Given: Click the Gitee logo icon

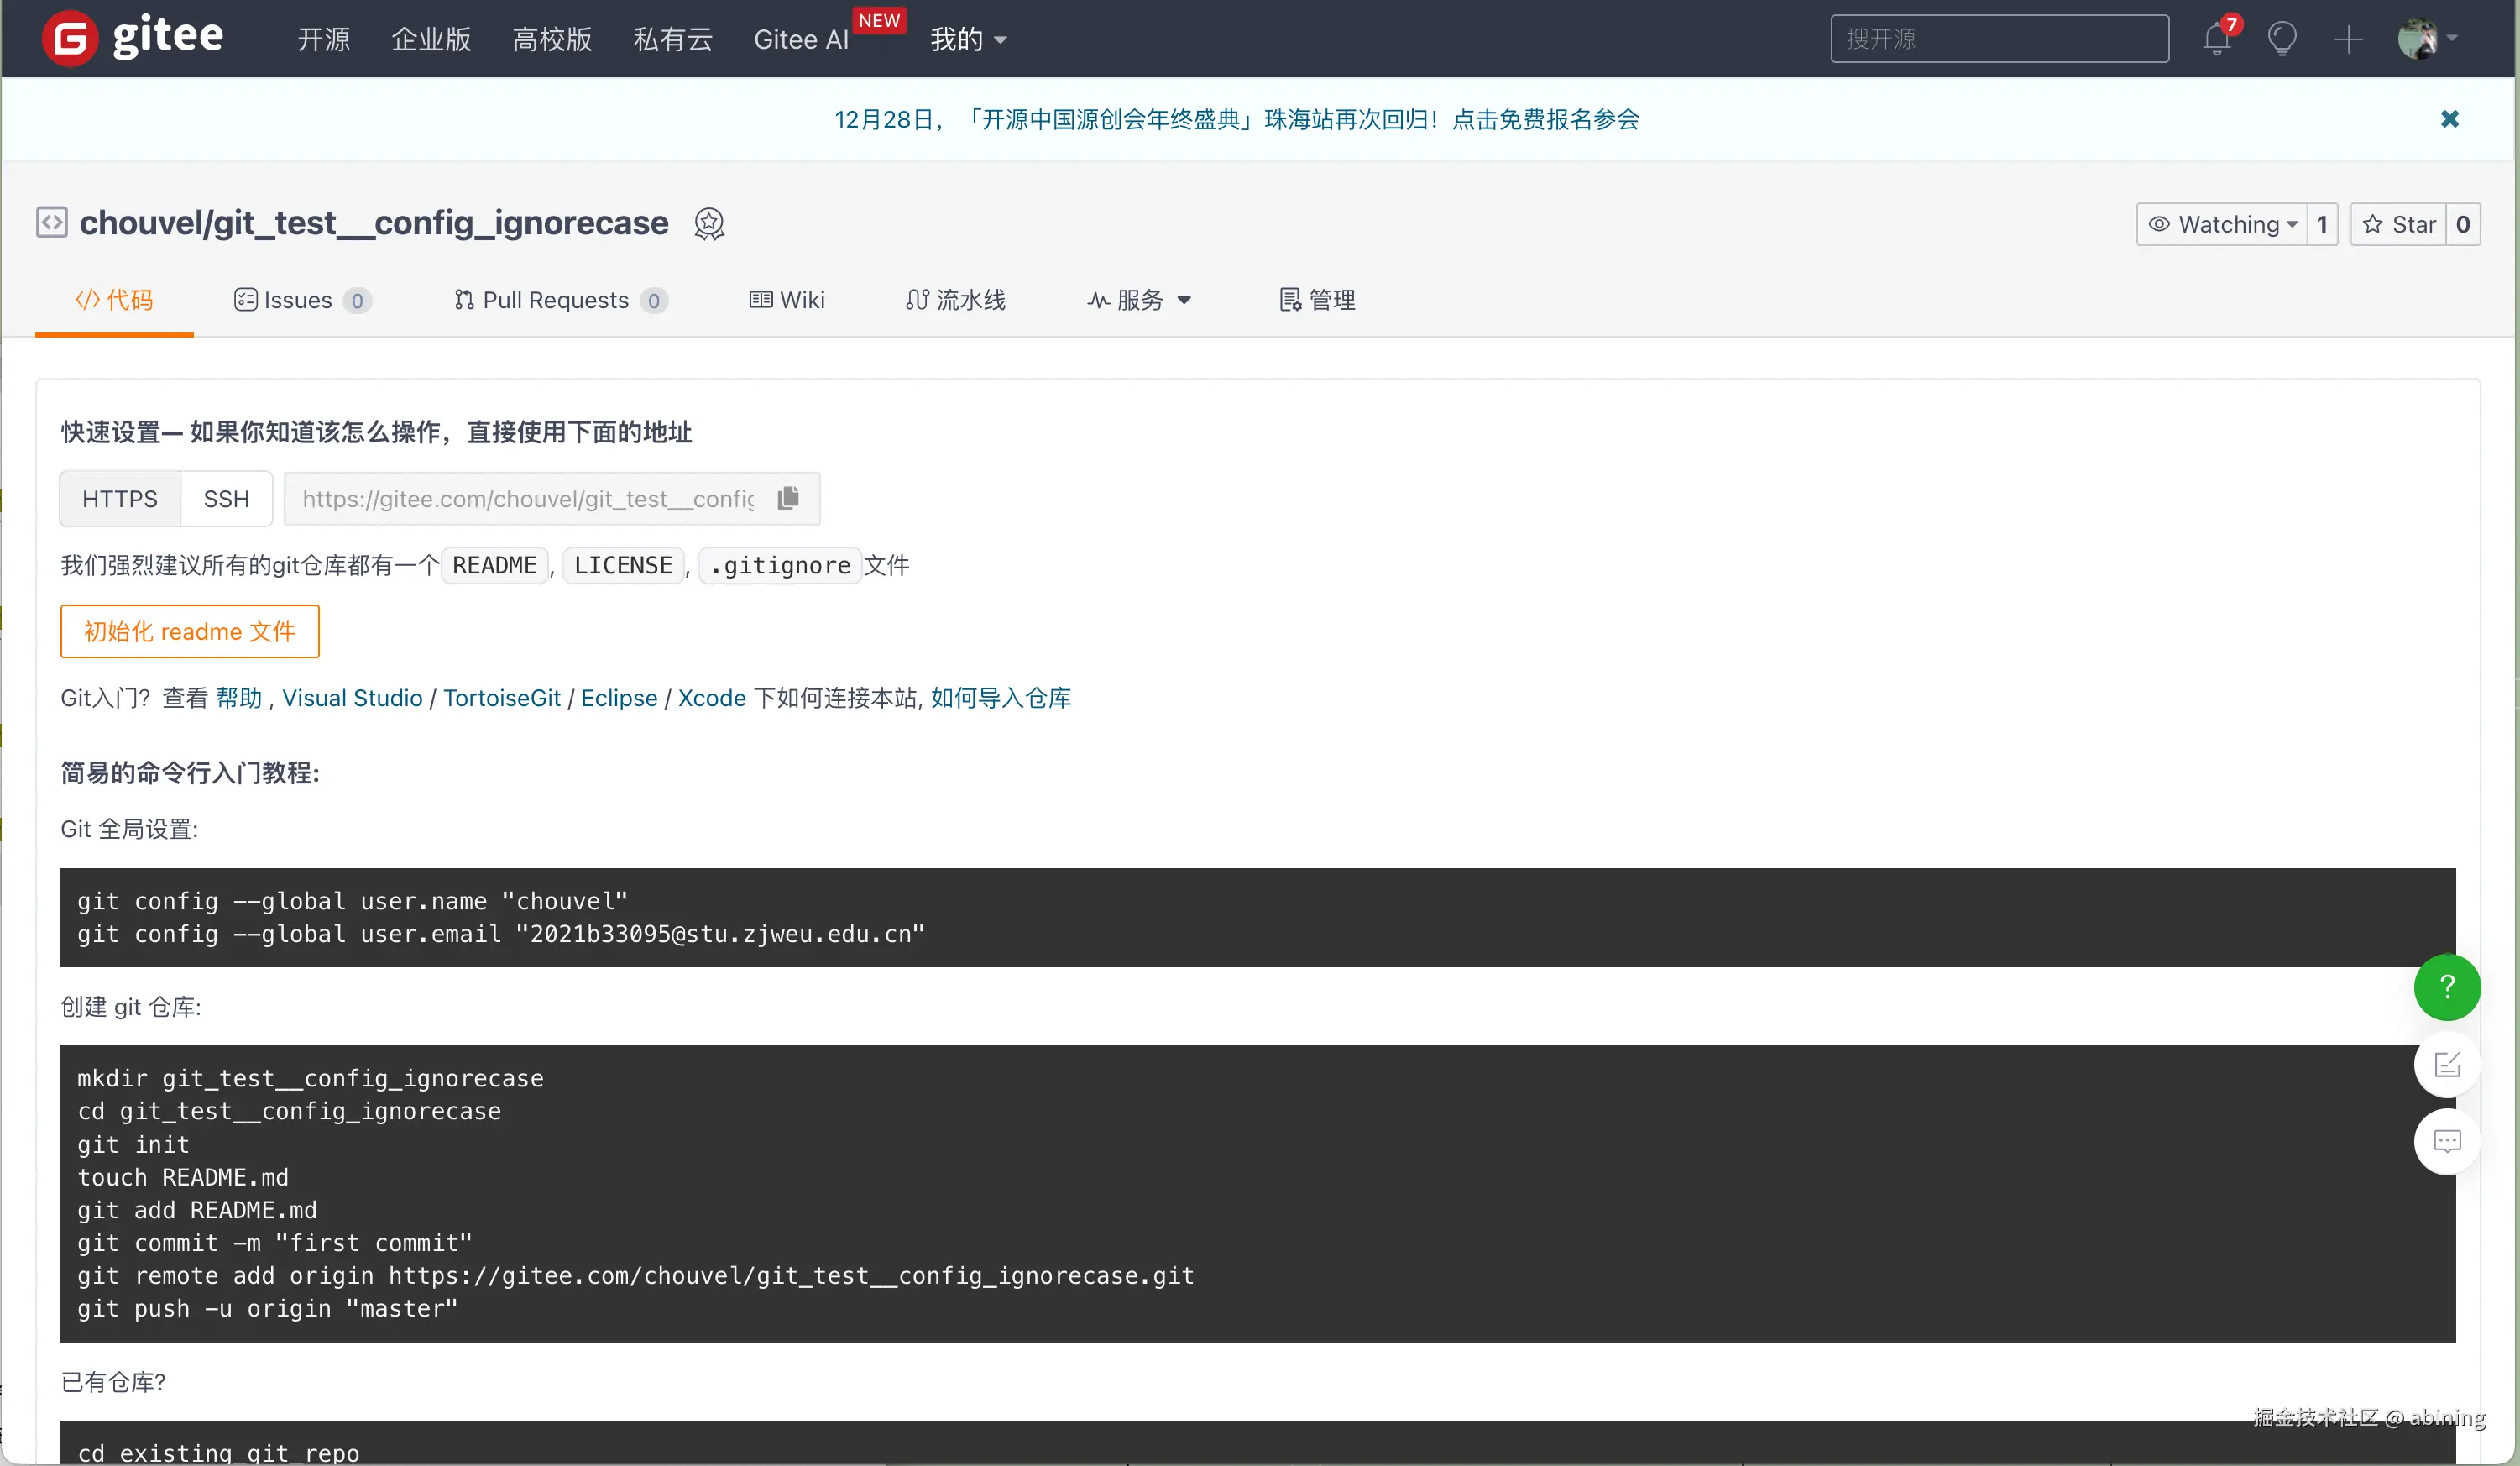Looking at the screenshot, I should [x=70, y=39].
